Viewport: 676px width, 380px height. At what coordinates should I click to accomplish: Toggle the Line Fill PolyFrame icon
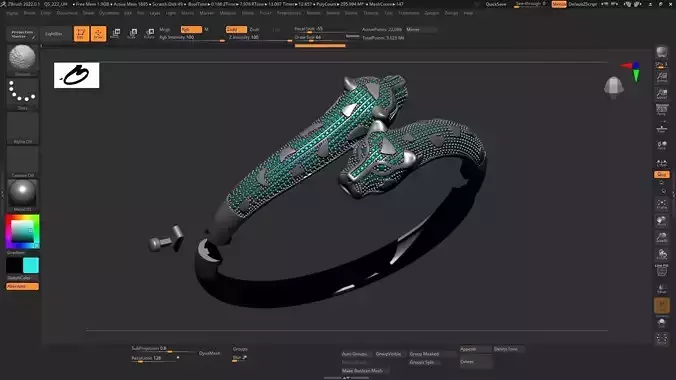(x=662, y=270)
